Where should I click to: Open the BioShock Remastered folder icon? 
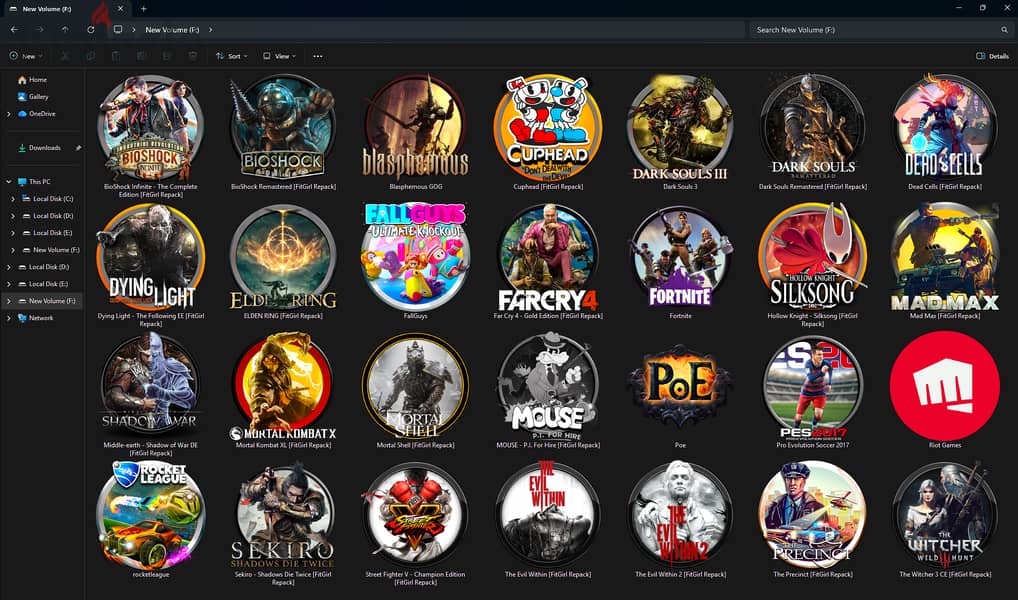point(283,128)
